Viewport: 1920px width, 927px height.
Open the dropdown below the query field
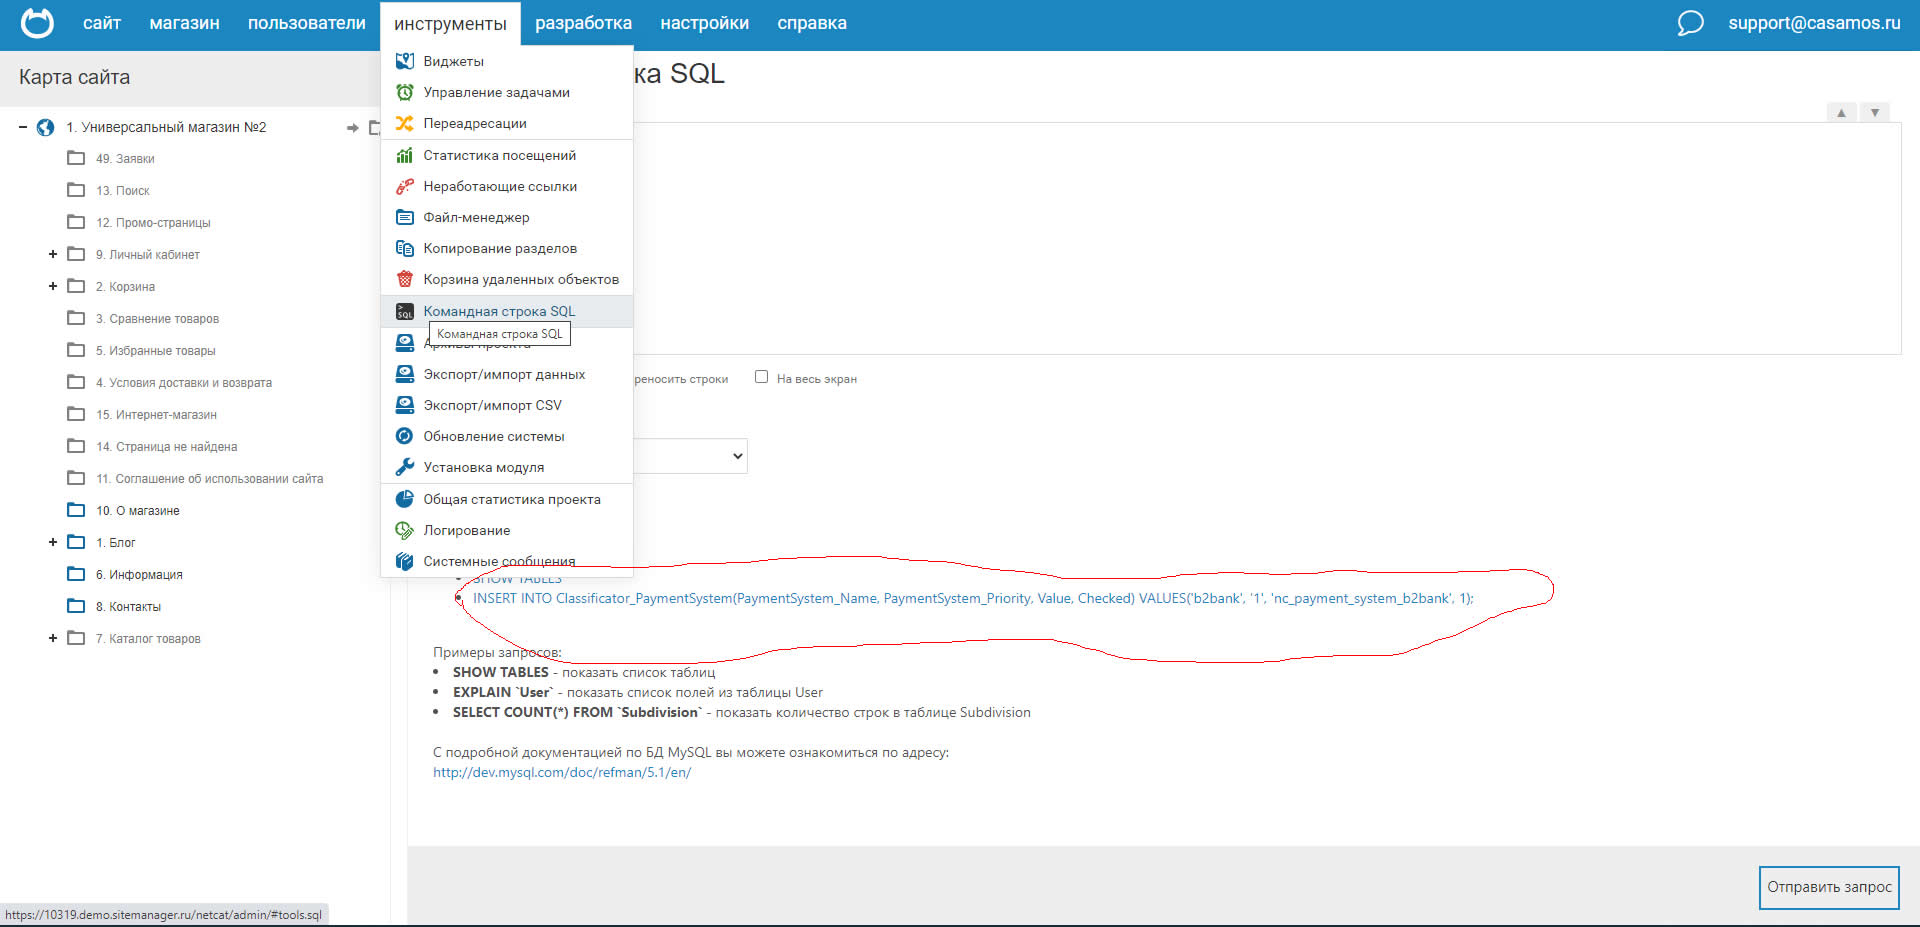691,456
